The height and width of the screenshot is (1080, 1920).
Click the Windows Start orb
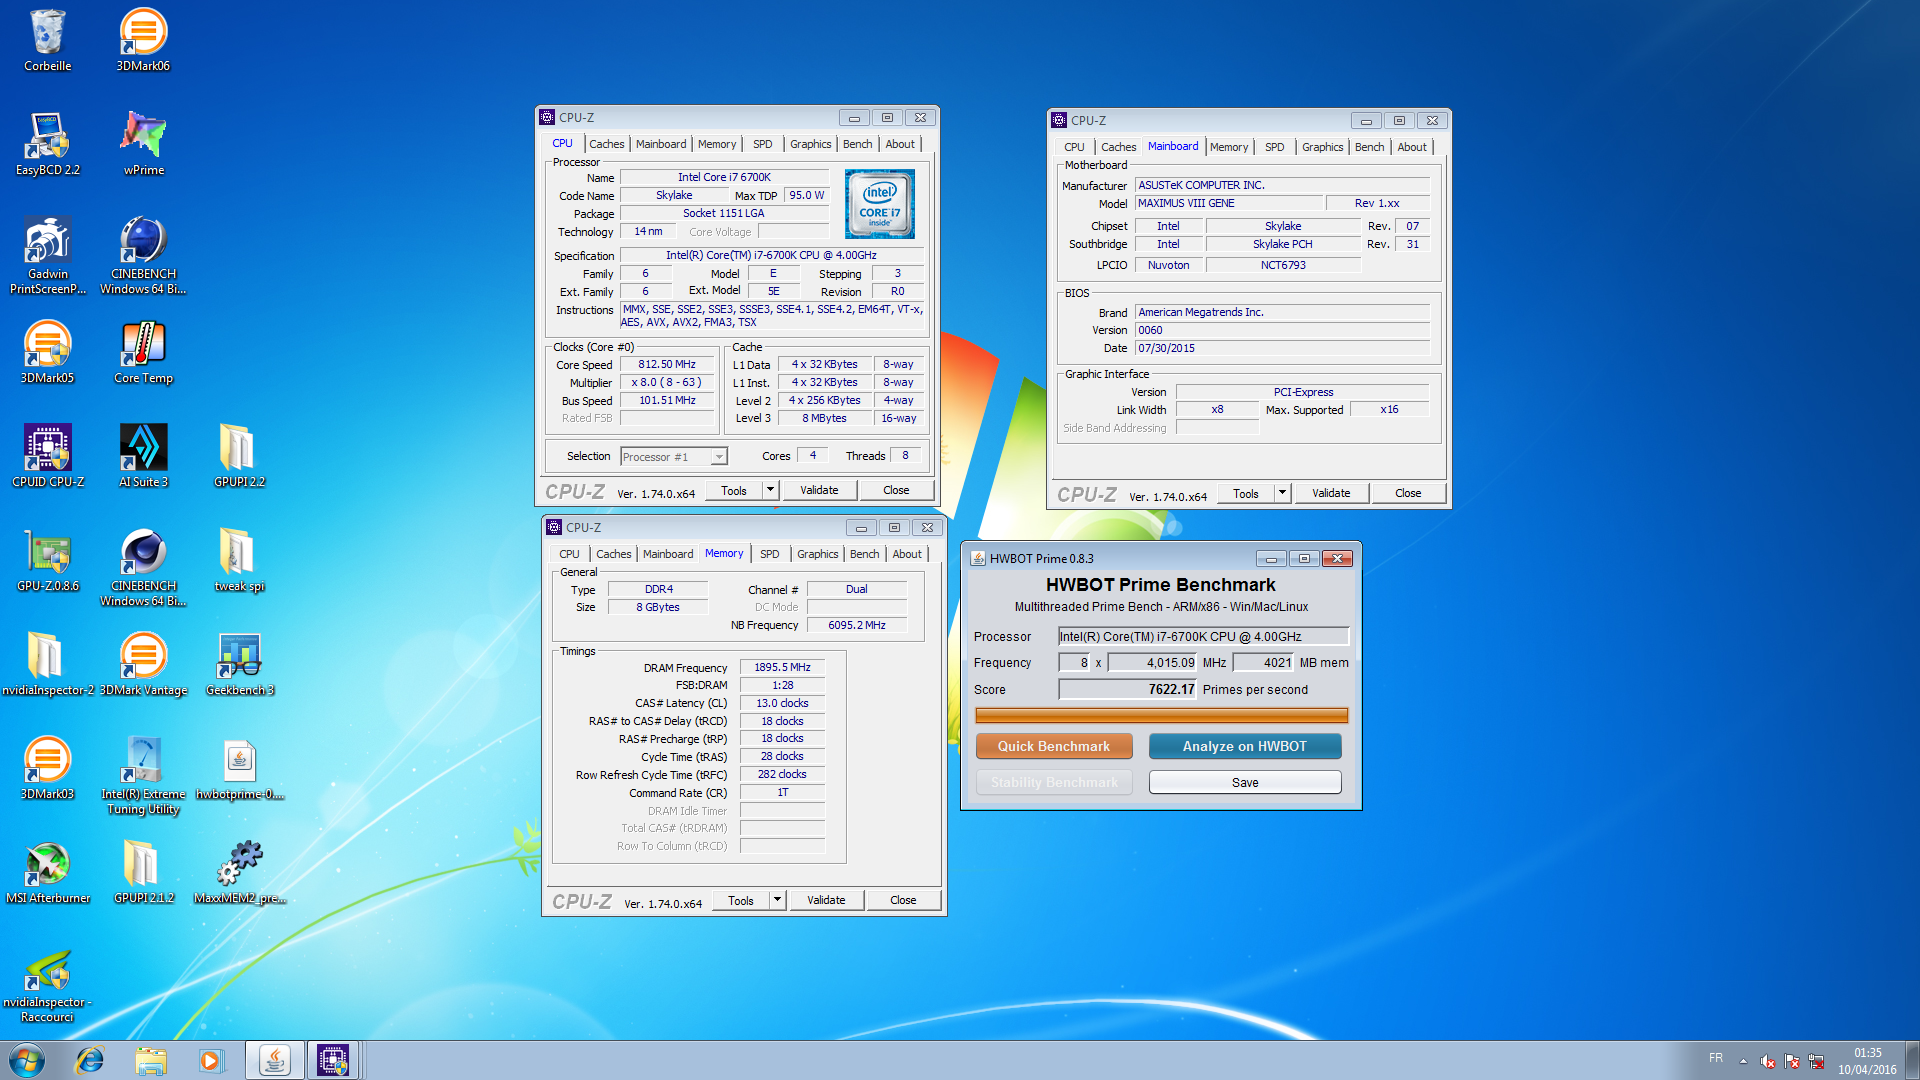(x=27, y=1060)
